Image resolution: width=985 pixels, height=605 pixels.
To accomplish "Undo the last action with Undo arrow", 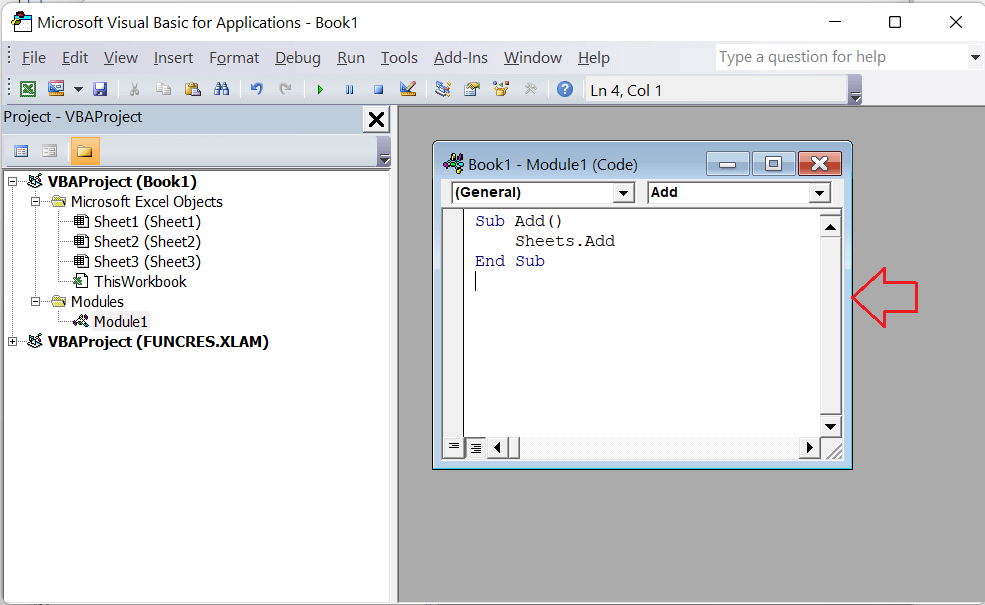I will click(256, 89).
